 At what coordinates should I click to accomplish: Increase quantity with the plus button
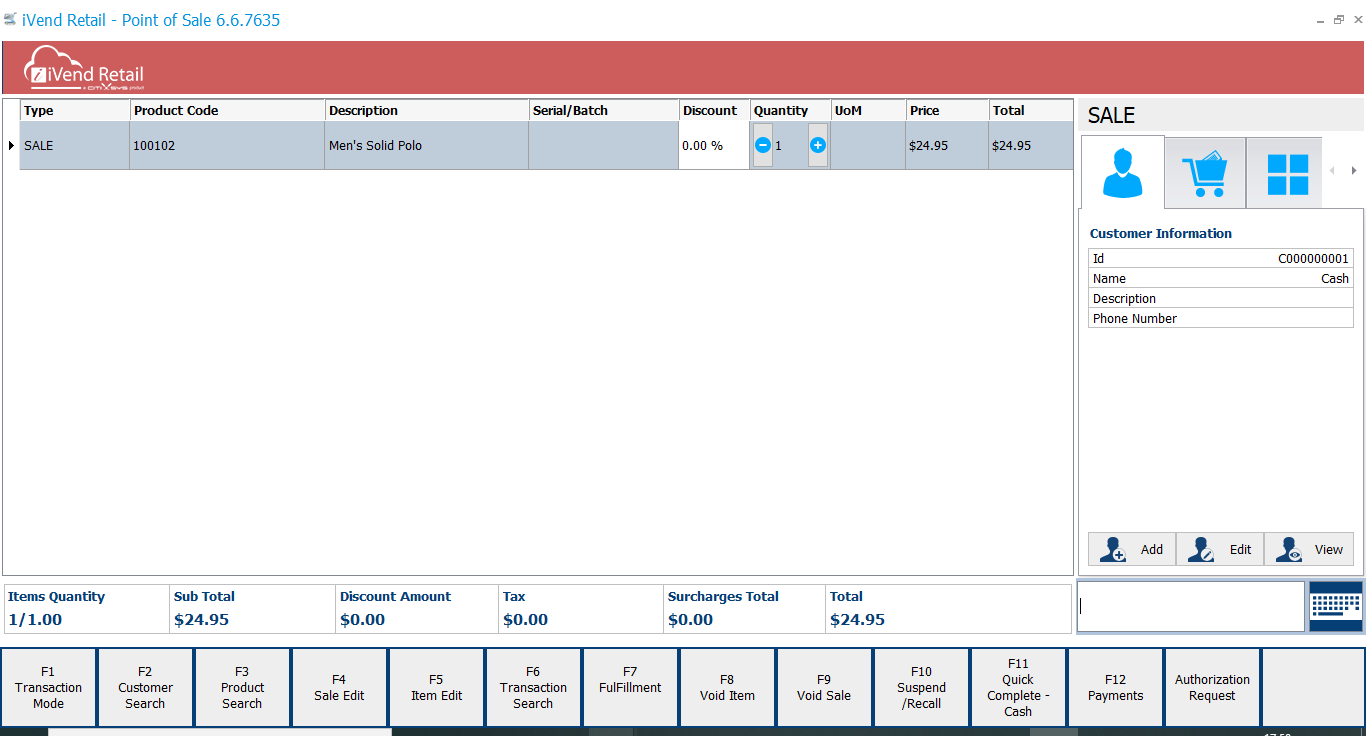[818, 146]
